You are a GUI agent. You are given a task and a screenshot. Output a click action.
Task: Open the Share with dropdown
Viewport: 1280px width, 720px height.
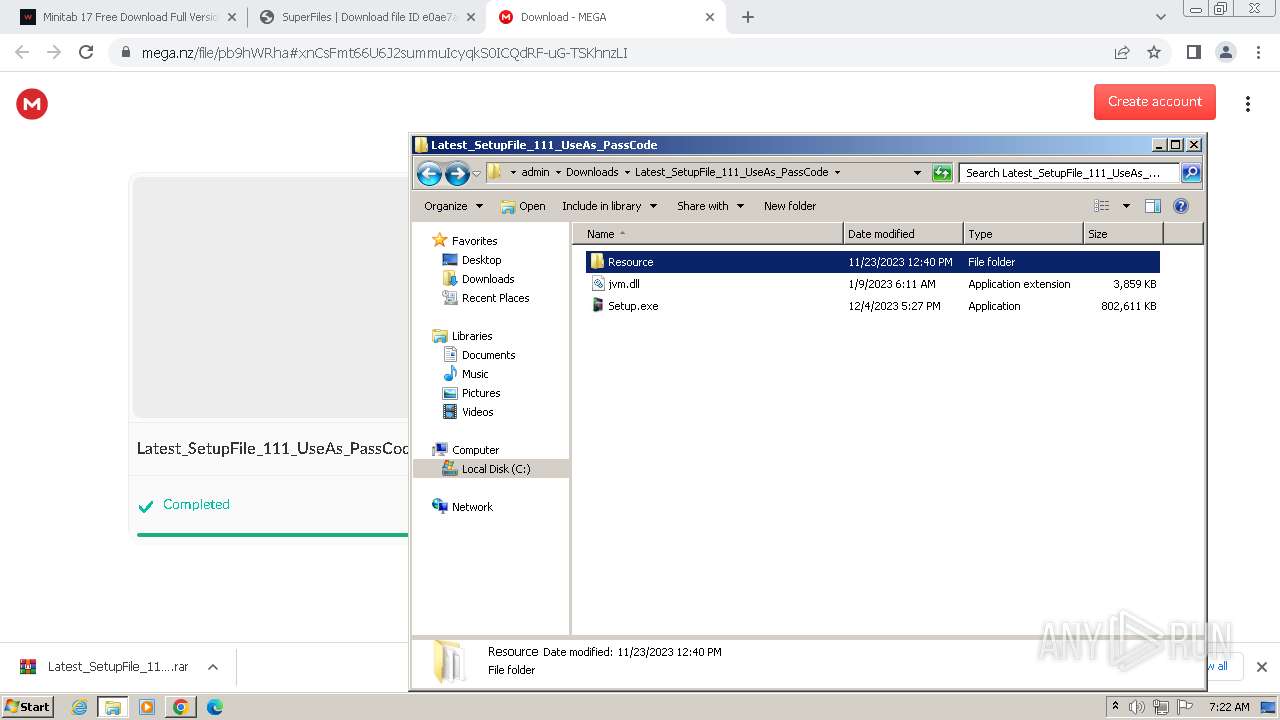point(710,206)
